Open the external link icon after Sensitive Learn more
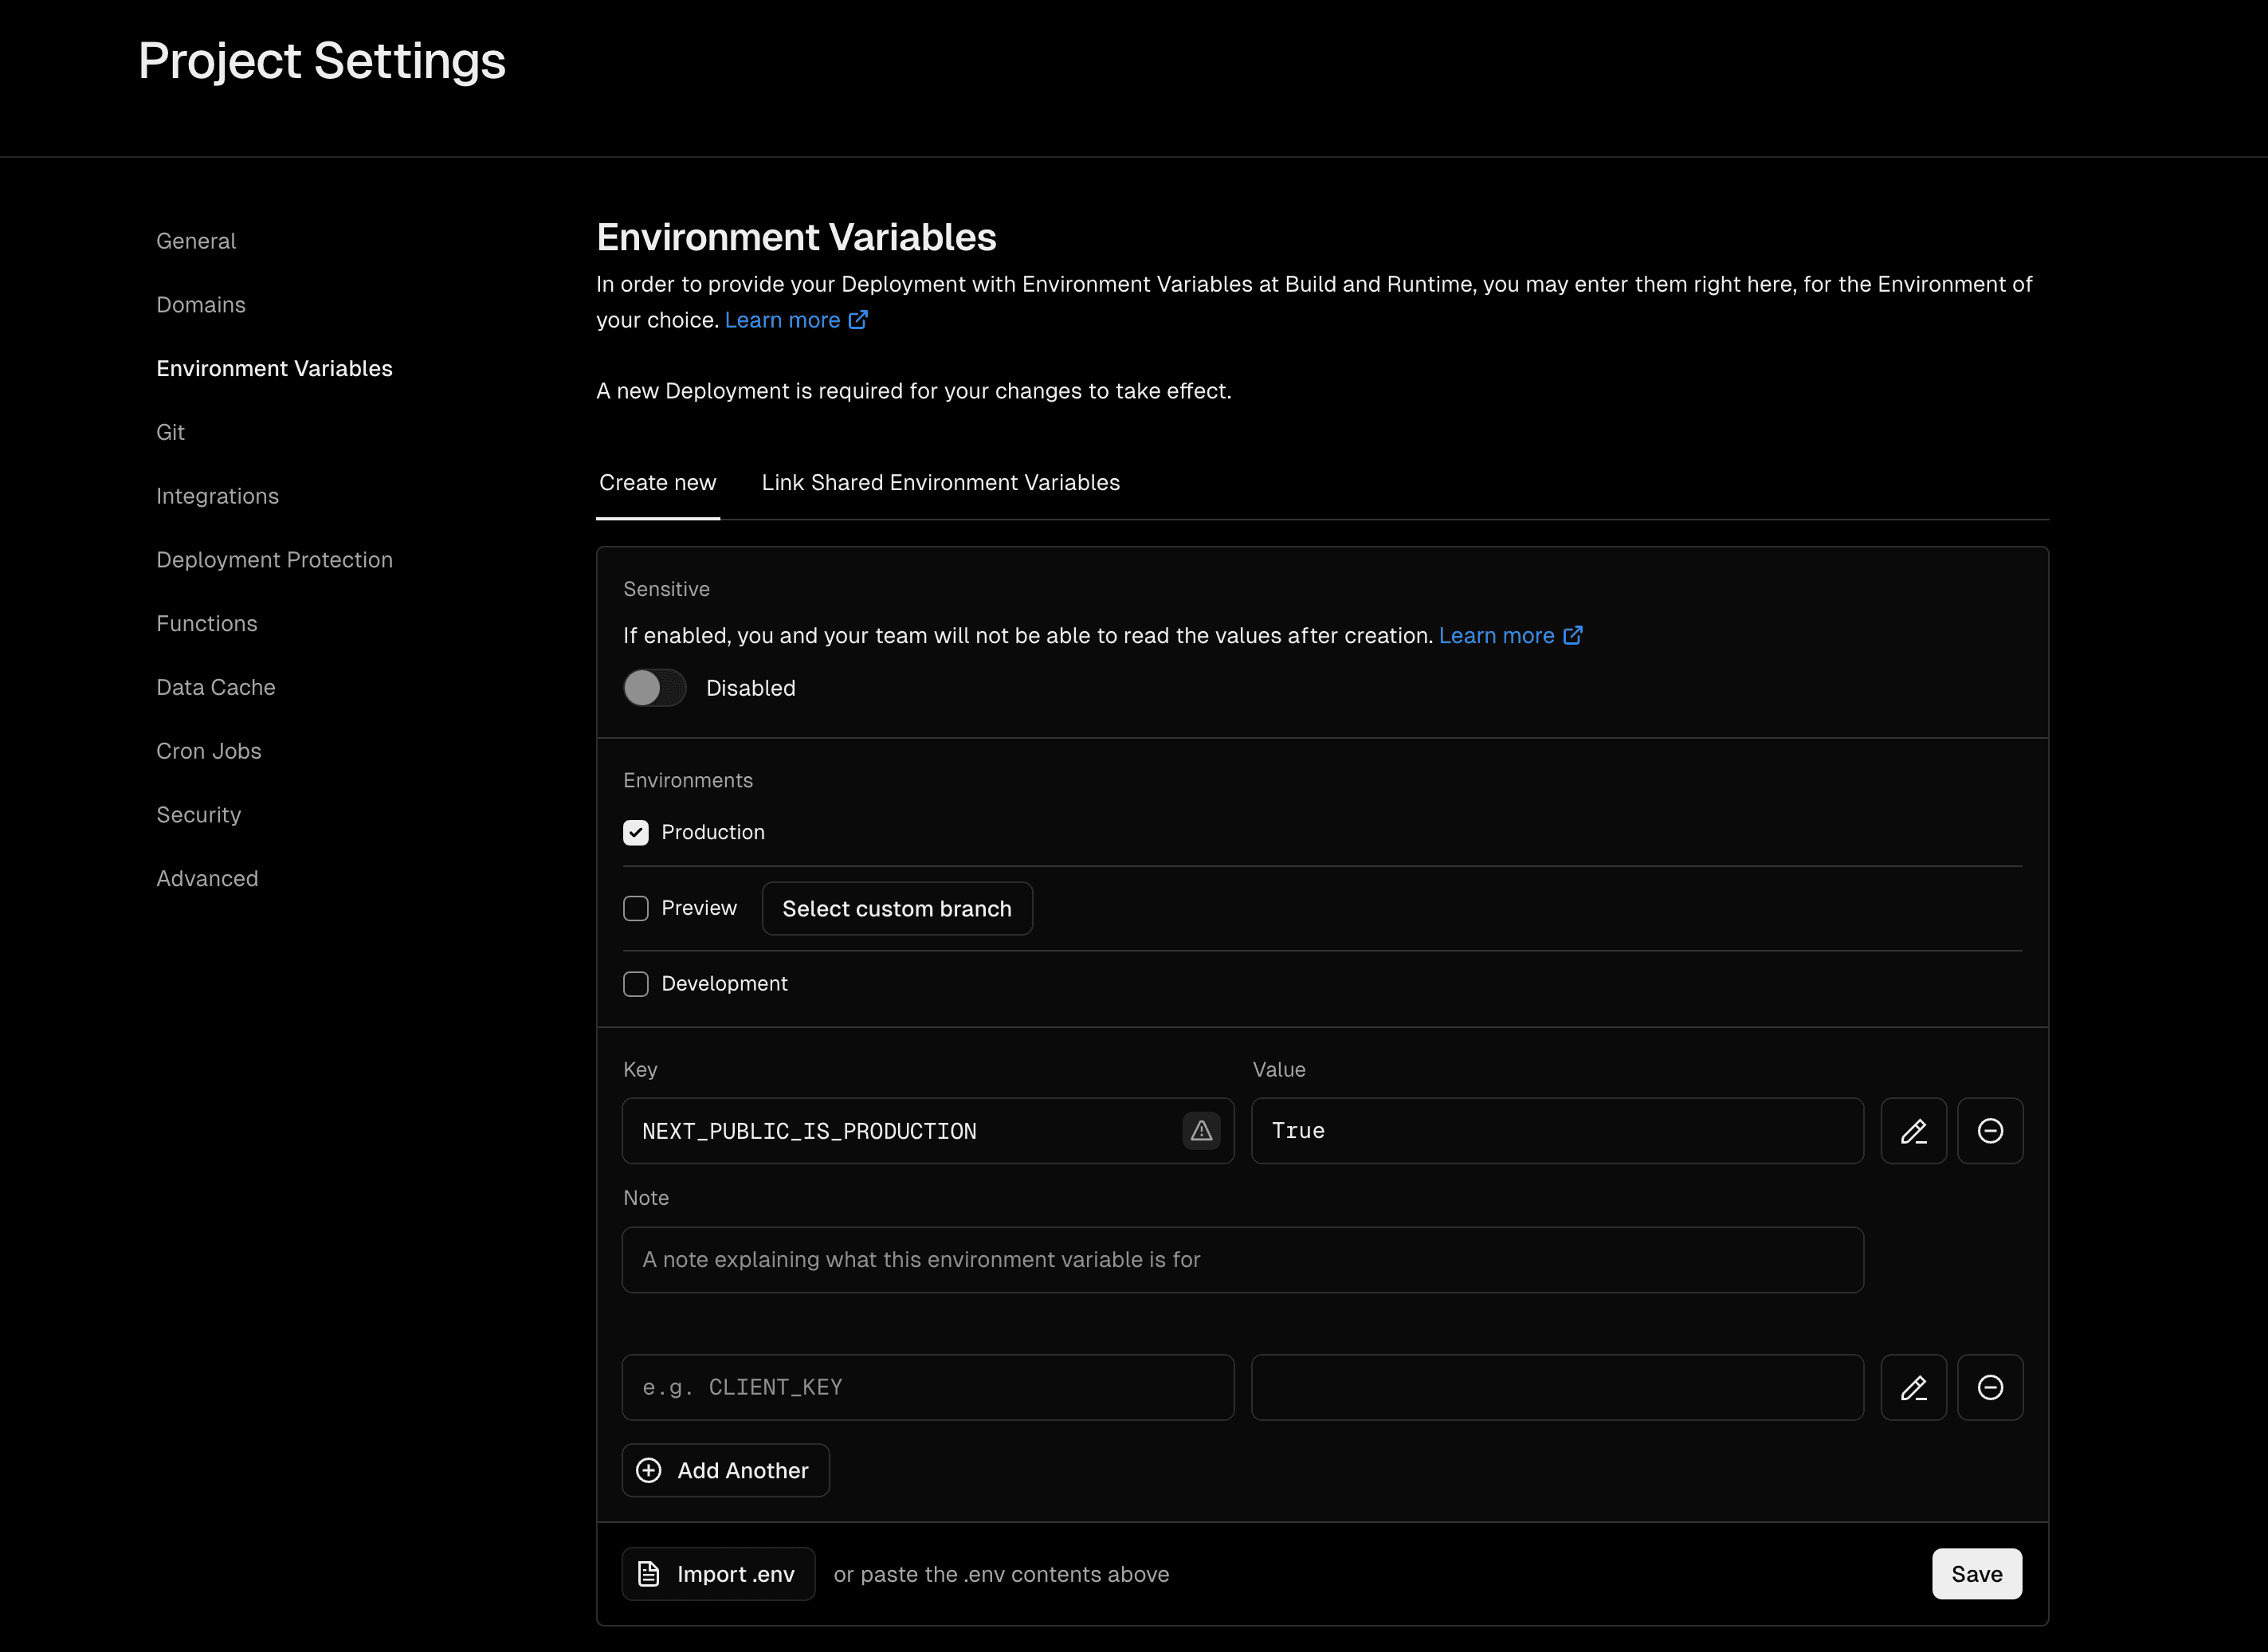The height and width of the screenshot is (1652, 2268). (1574, 635)
